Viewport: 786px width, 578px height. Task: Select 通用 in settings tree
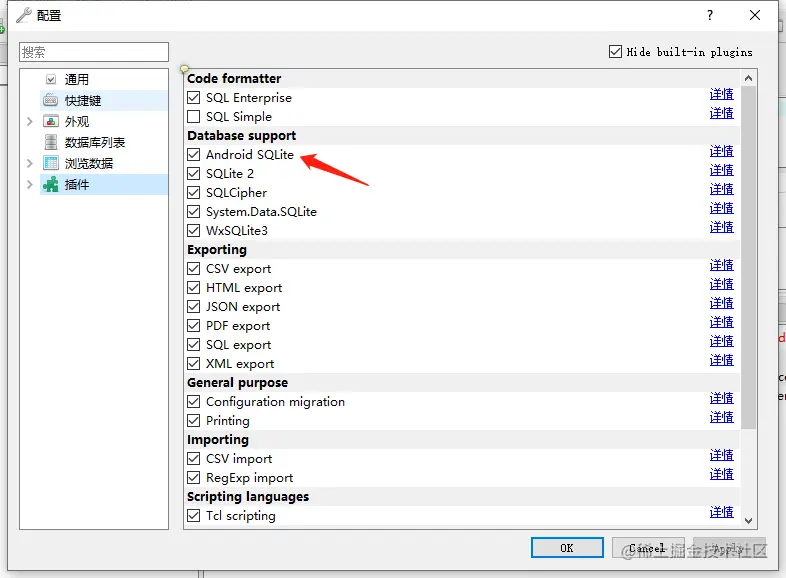pyautogui.click(x=77, y=79)
